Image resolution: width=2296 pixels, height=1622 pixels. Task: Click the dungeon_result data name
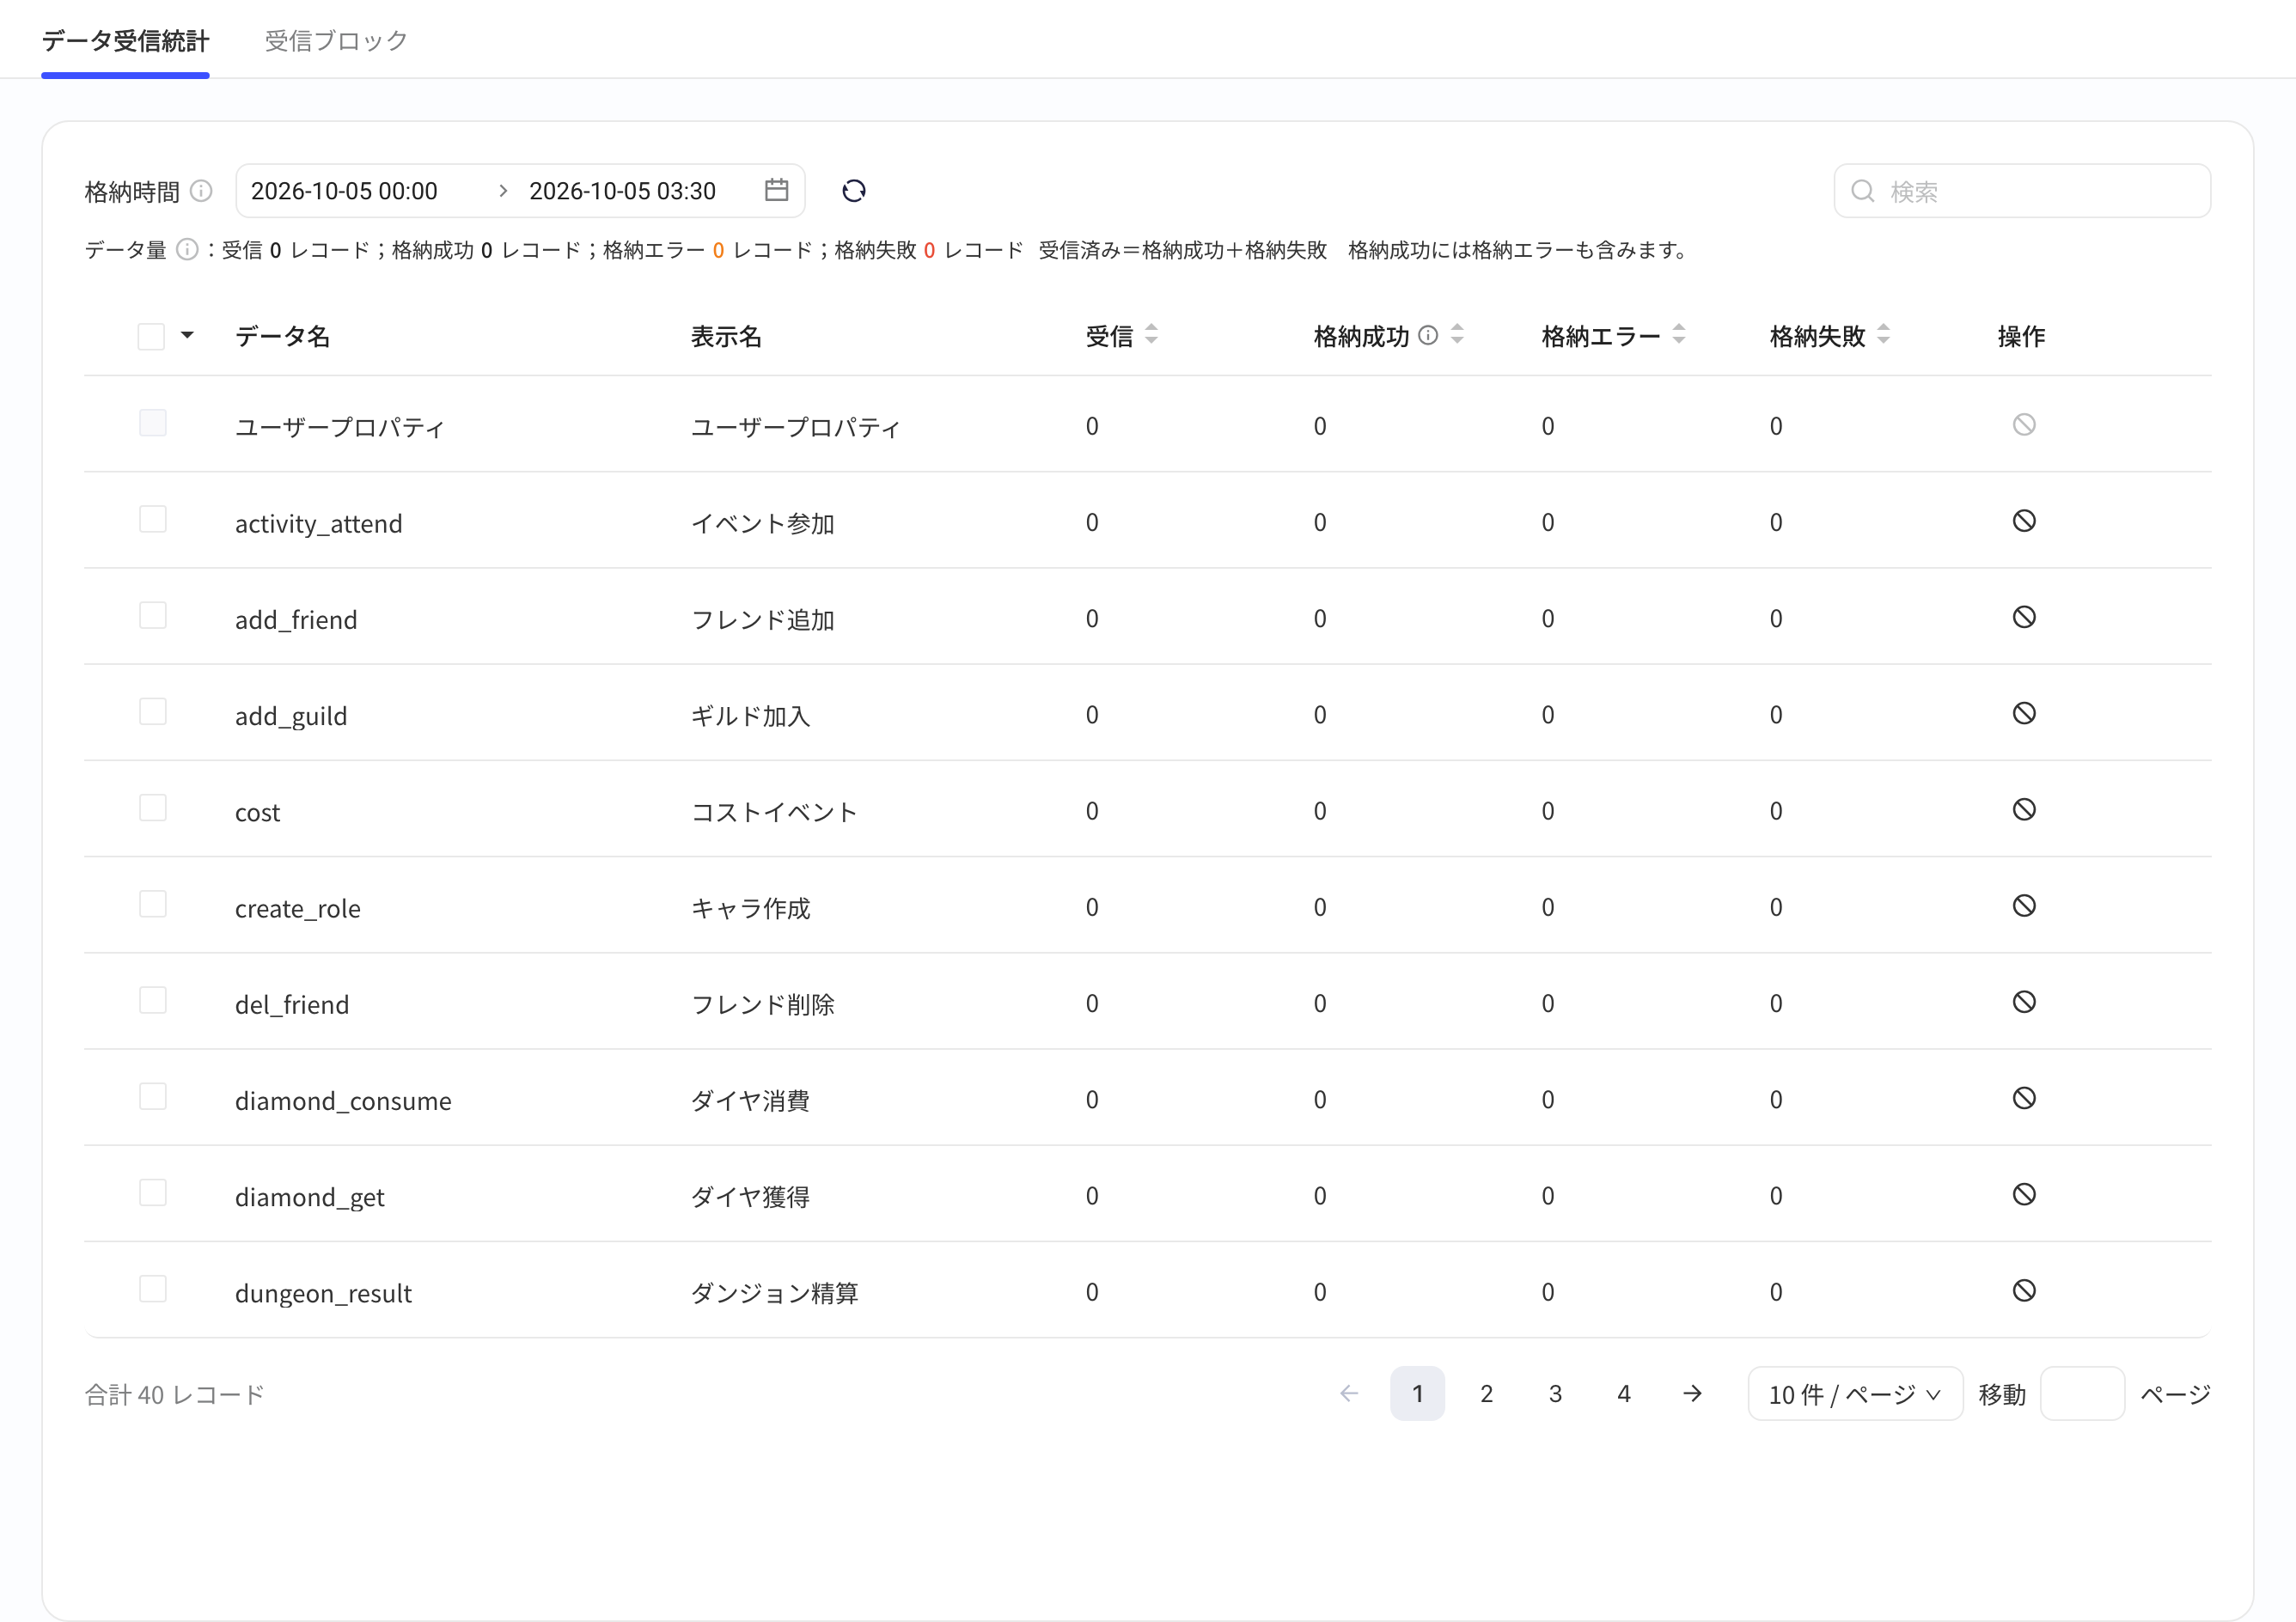click(x=323, y=1293)
